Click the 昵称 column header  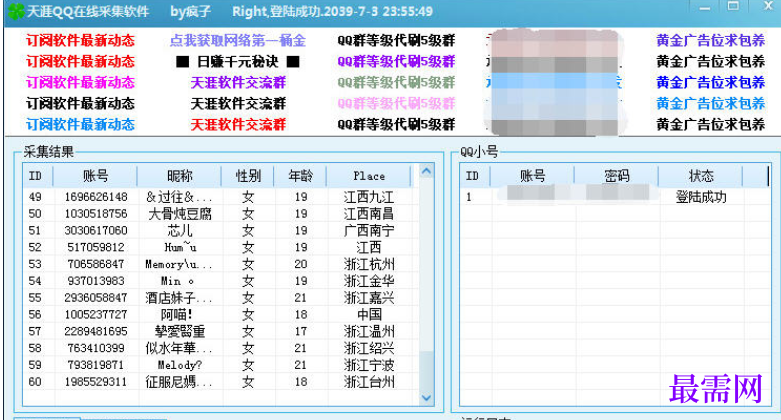point(179,176)
